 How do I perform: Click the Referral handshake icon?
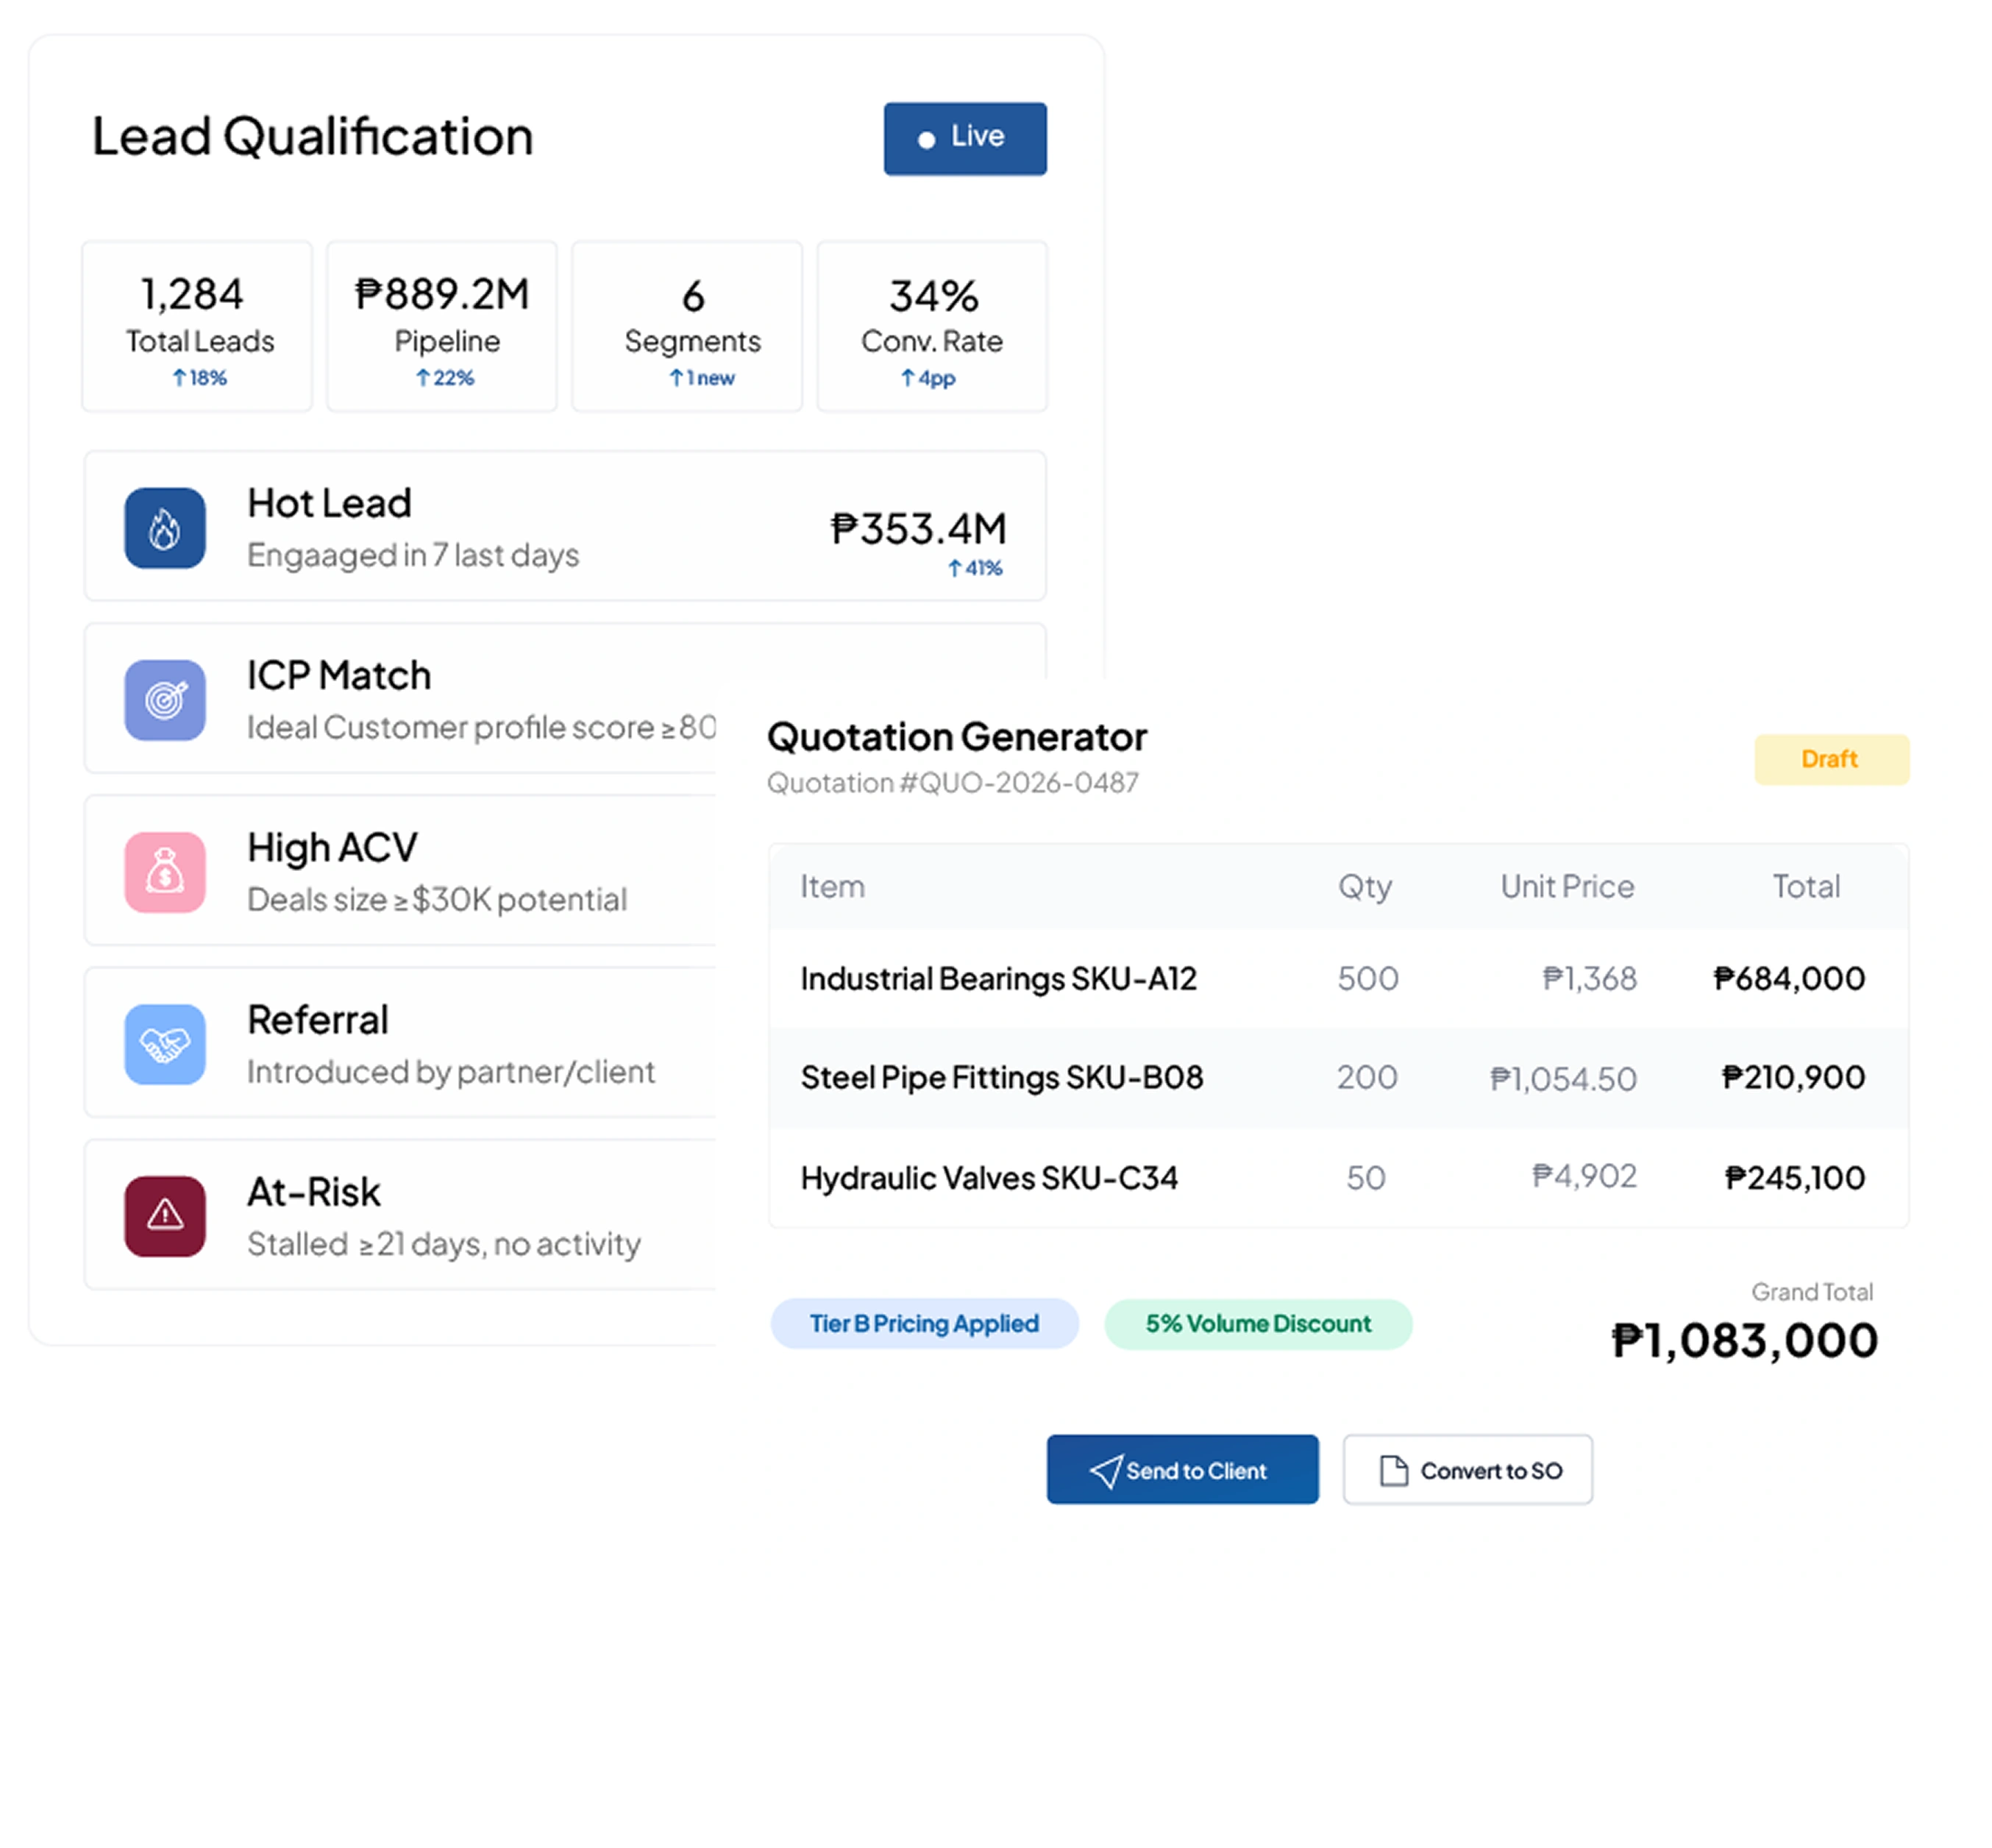click(165, 1044)
